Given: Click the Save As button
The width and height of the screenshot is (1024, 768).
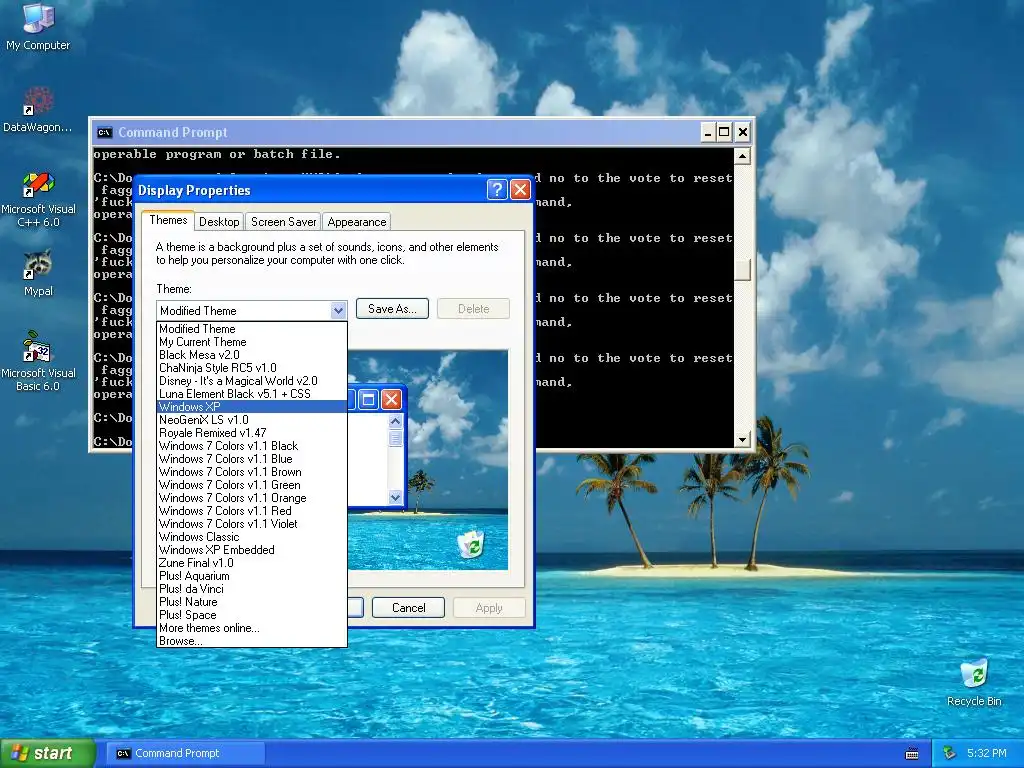Looking at the screenshot, I should pos(392,309).
